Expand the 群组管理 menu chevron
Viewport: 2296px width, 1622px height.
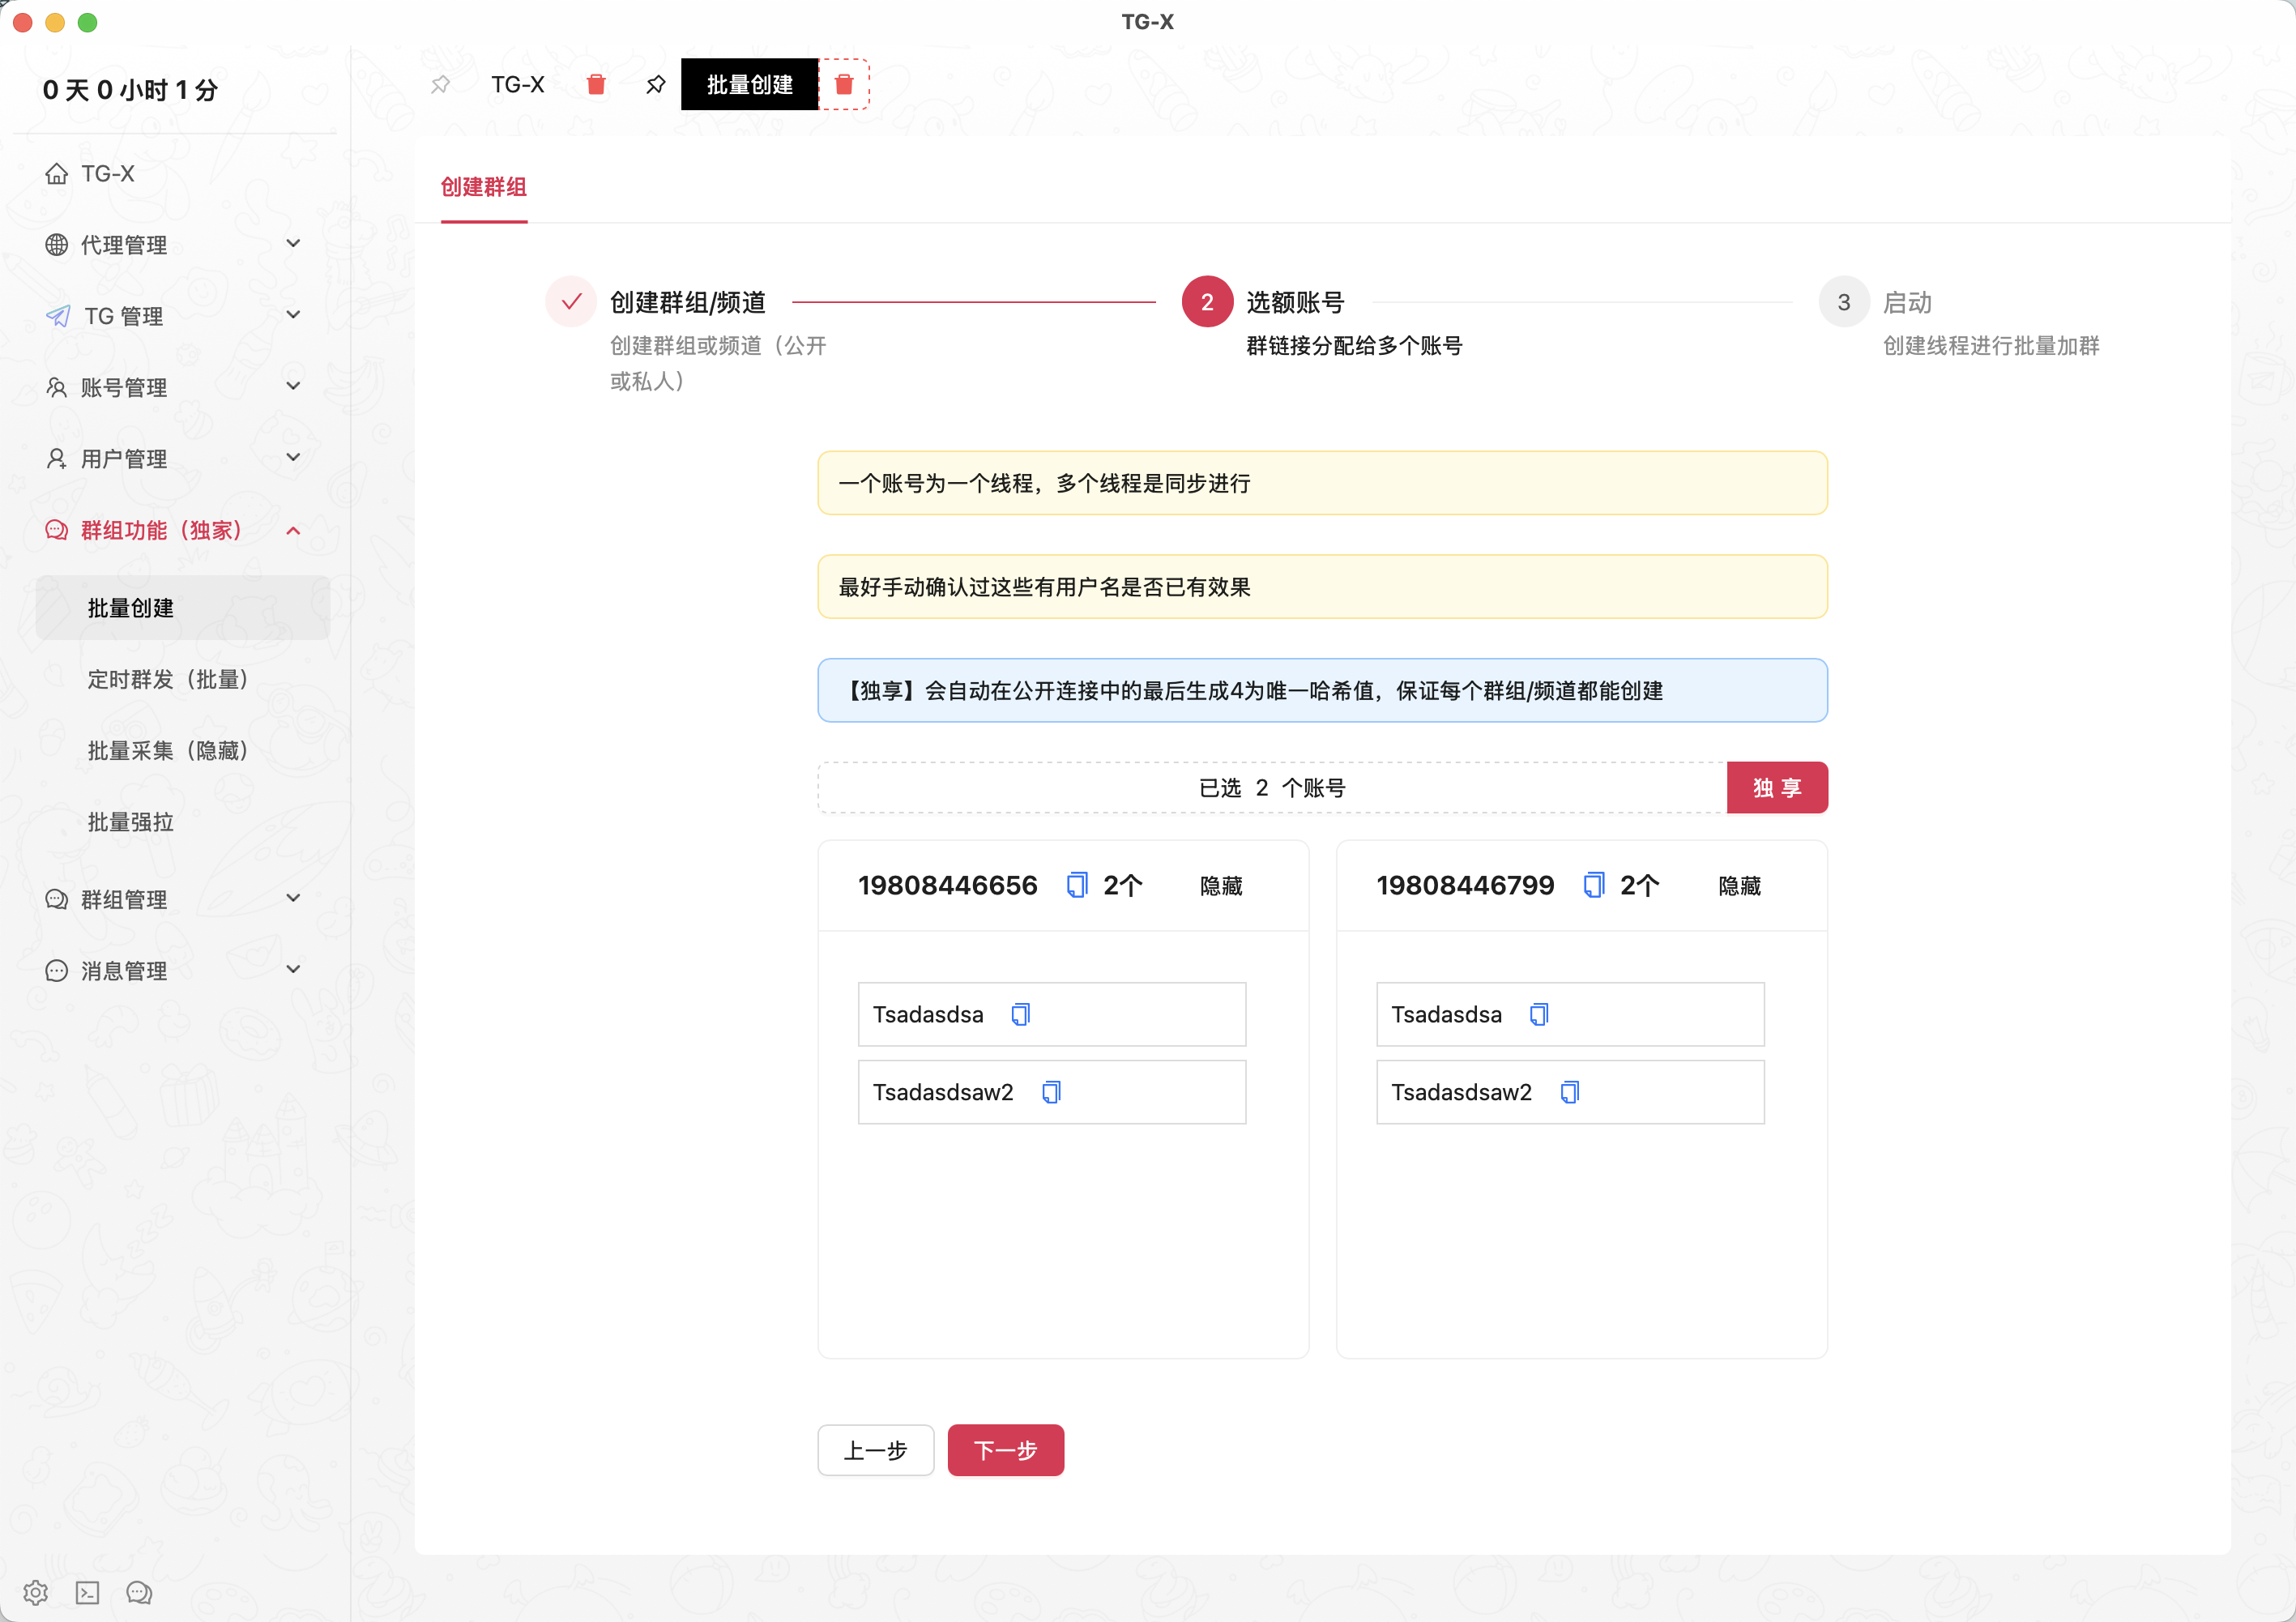coord(293,898)
